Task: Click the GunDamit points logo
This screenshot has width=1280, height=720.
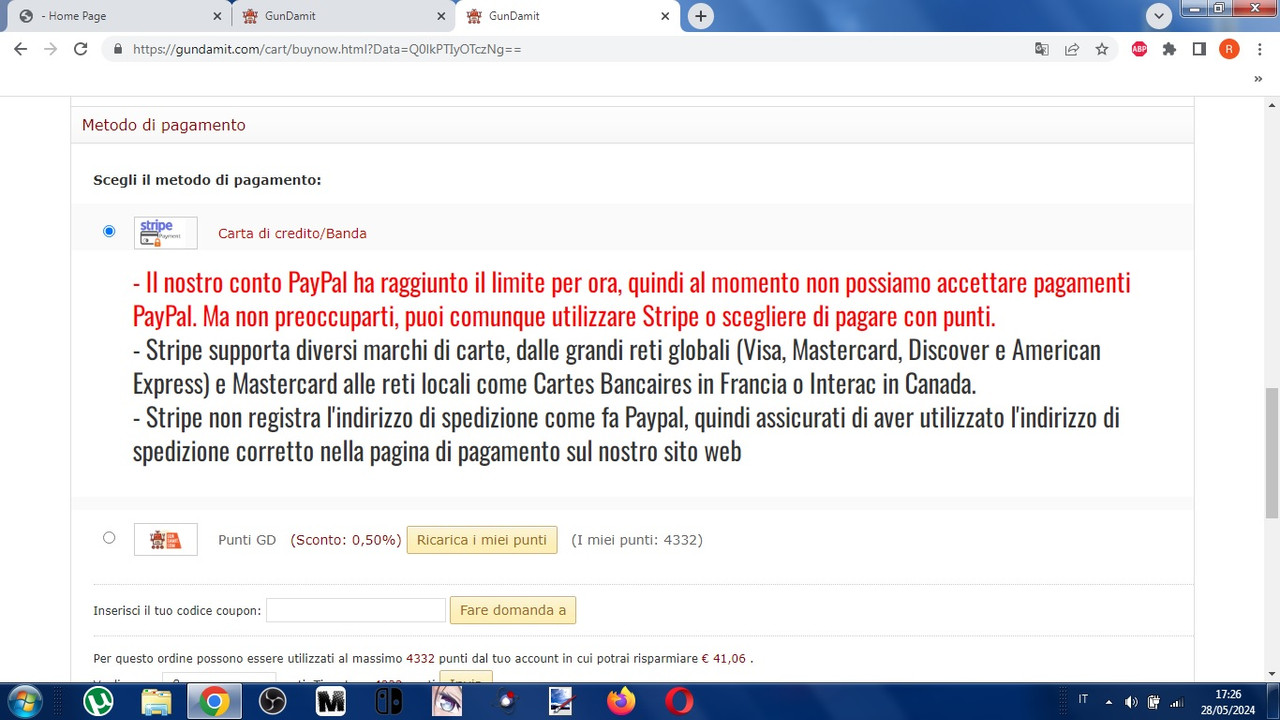Action: (x=166, y=540)
